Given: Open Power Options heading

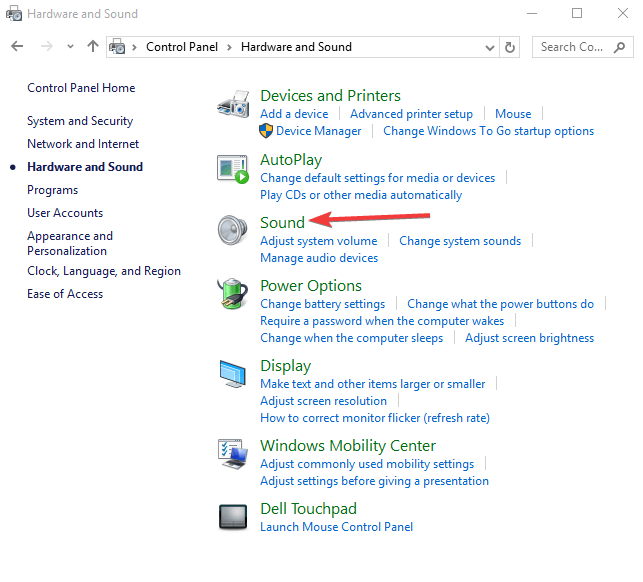Looking at the screenshot, I should pos(311,286).
